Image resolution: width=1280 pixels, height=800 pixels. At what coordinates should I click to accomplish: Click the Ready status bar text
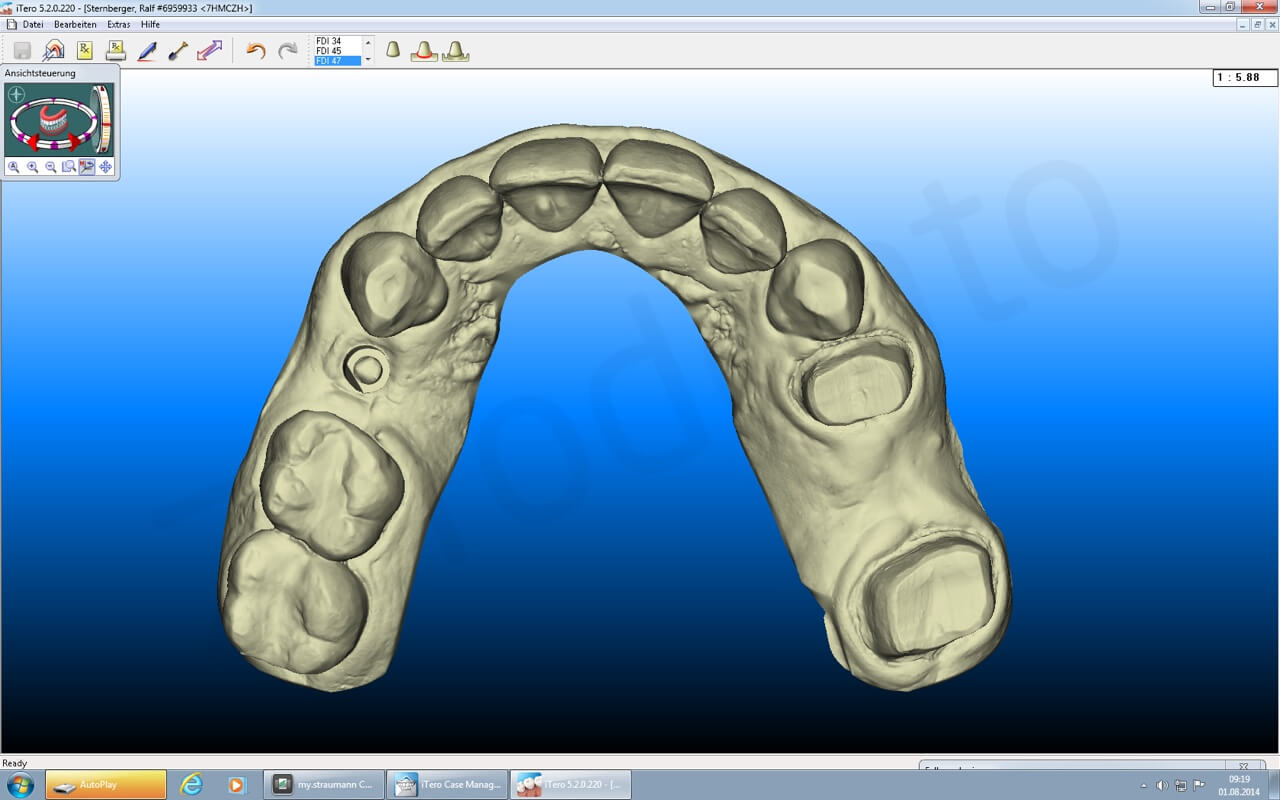pos(15,763)
